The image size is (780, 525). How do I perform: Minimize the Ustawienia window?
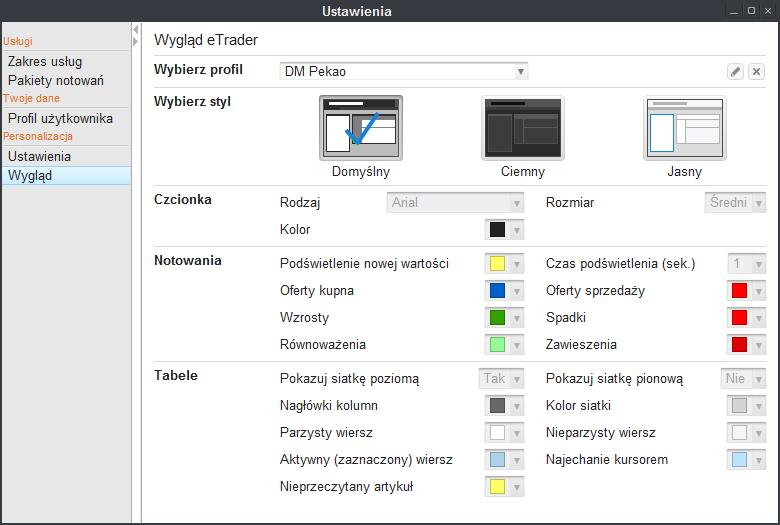point(734,11)
